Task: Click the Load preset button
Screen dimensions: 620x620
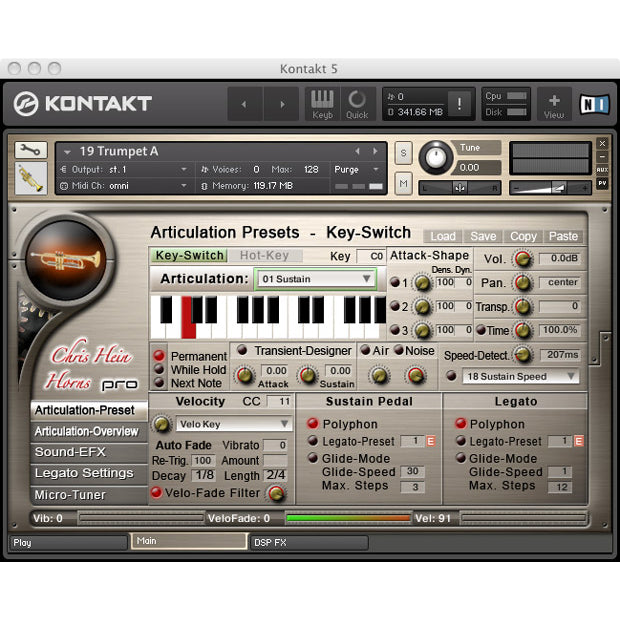Action: pyautogui.click(x=442, y=236)
